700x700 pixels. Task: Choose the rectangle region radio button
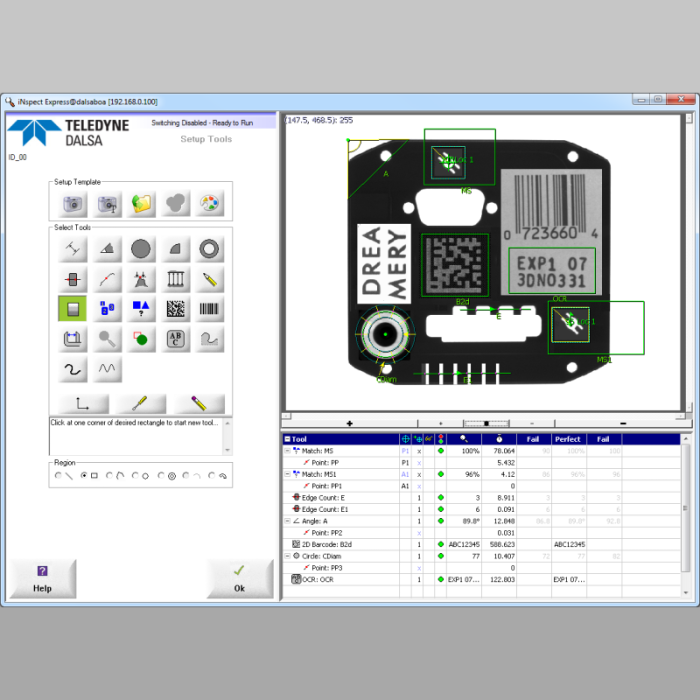click(x=83, y=475)
